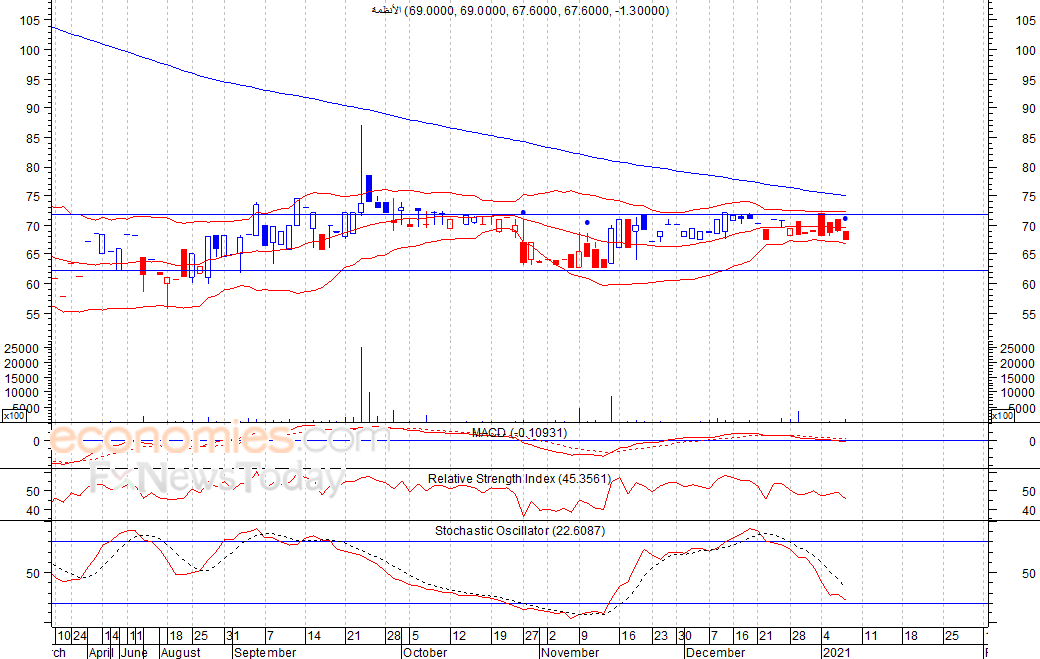1040x659 pixels.
Task: Click the date label 9 on time axis
Action: 584,636
